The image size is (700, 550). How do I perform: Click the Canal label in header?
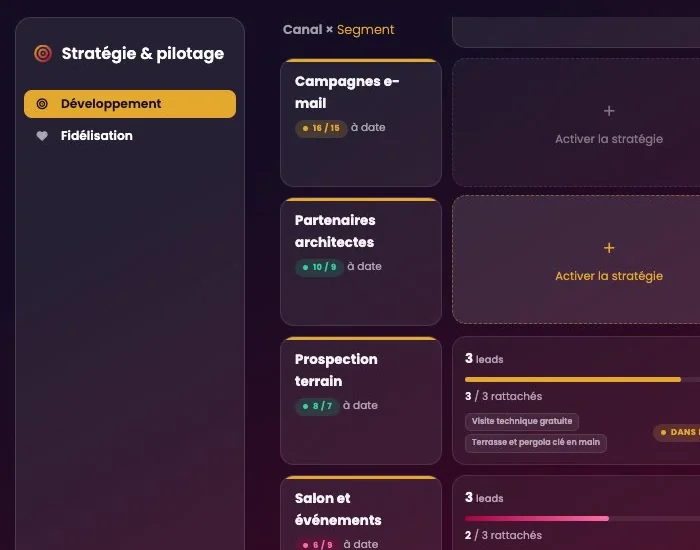(x=303, y=29)
